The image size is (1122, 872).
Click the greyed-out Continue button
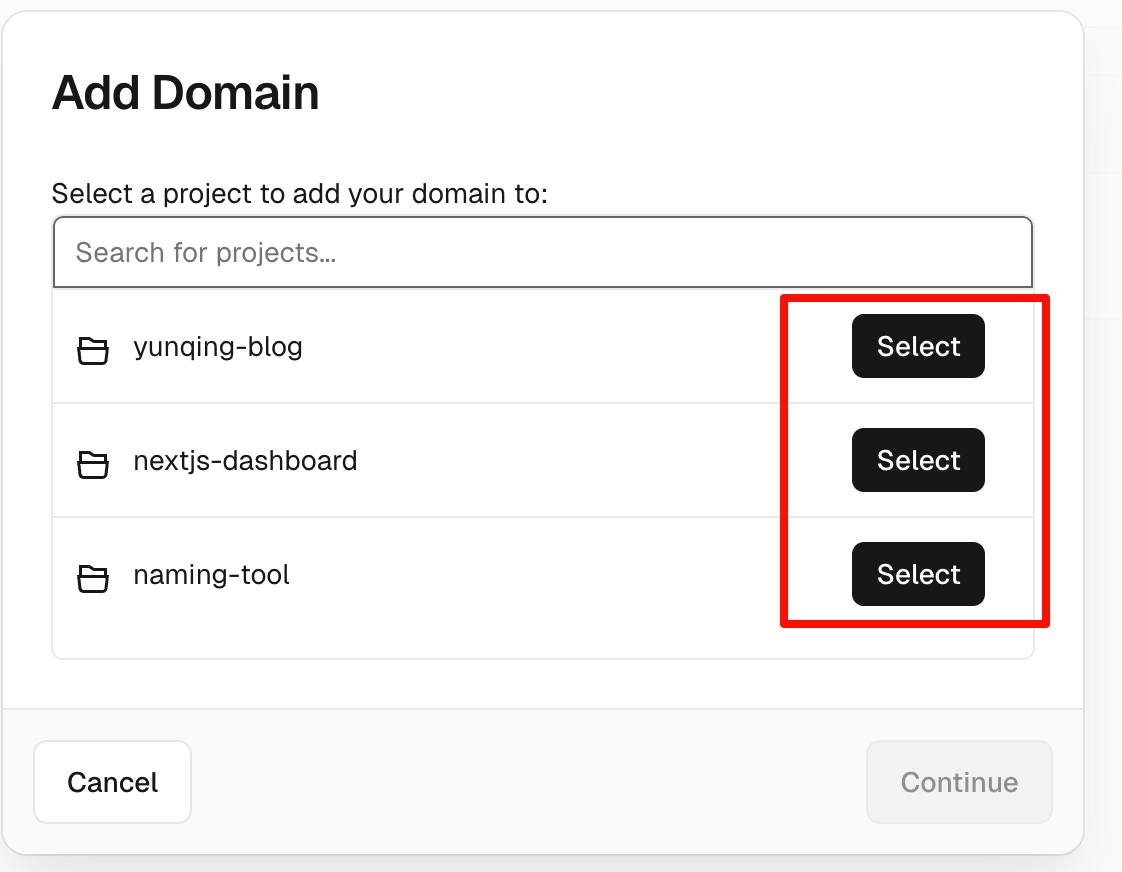tap(959, 782)
